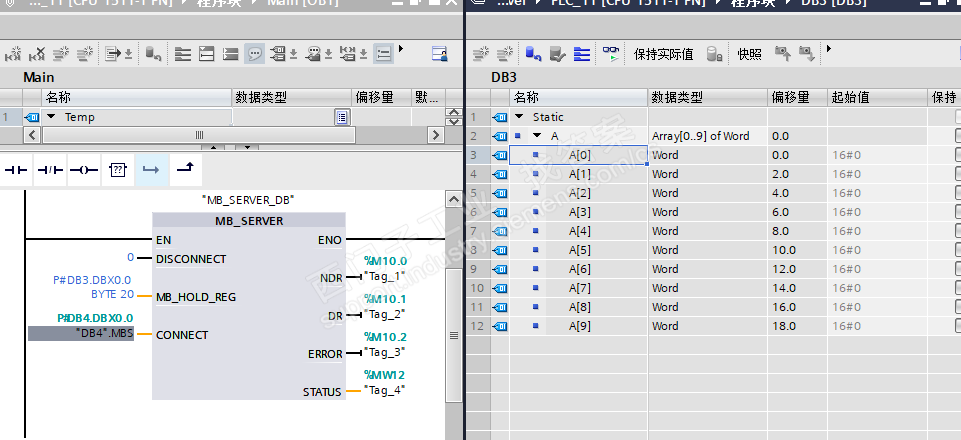Click the insert network icon in Main toolbar
The image size is (961, 440).
13,54
